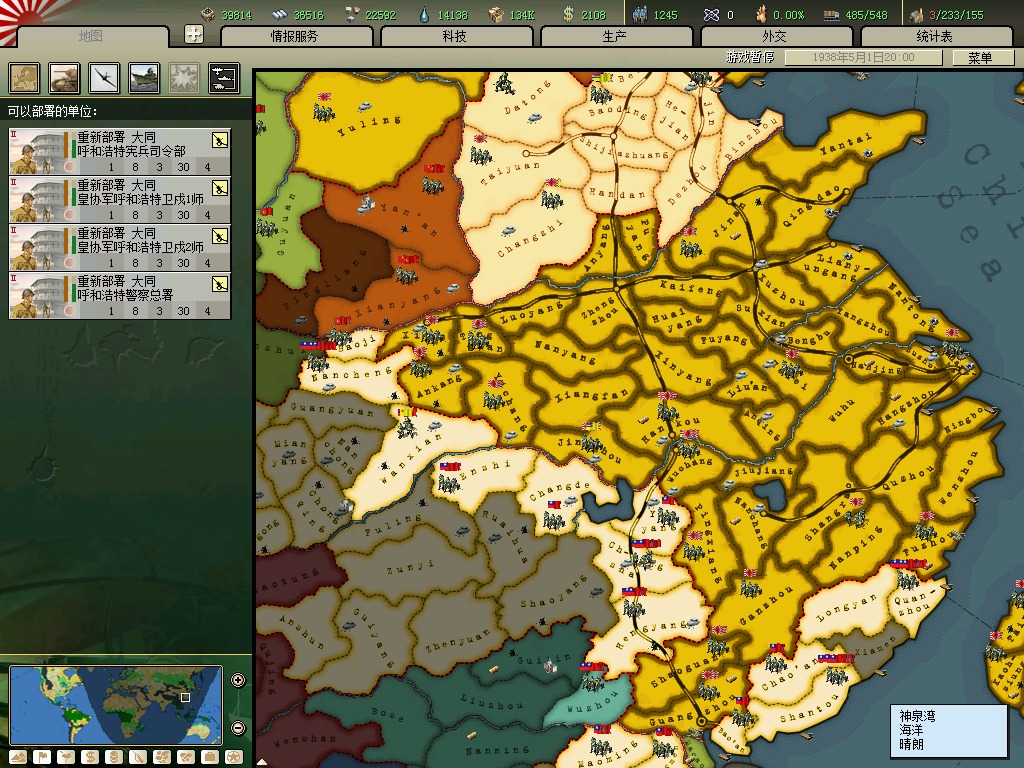The image size is (1024, 768).
Task: Select the Yuling province on map
Action: [368, 125]
